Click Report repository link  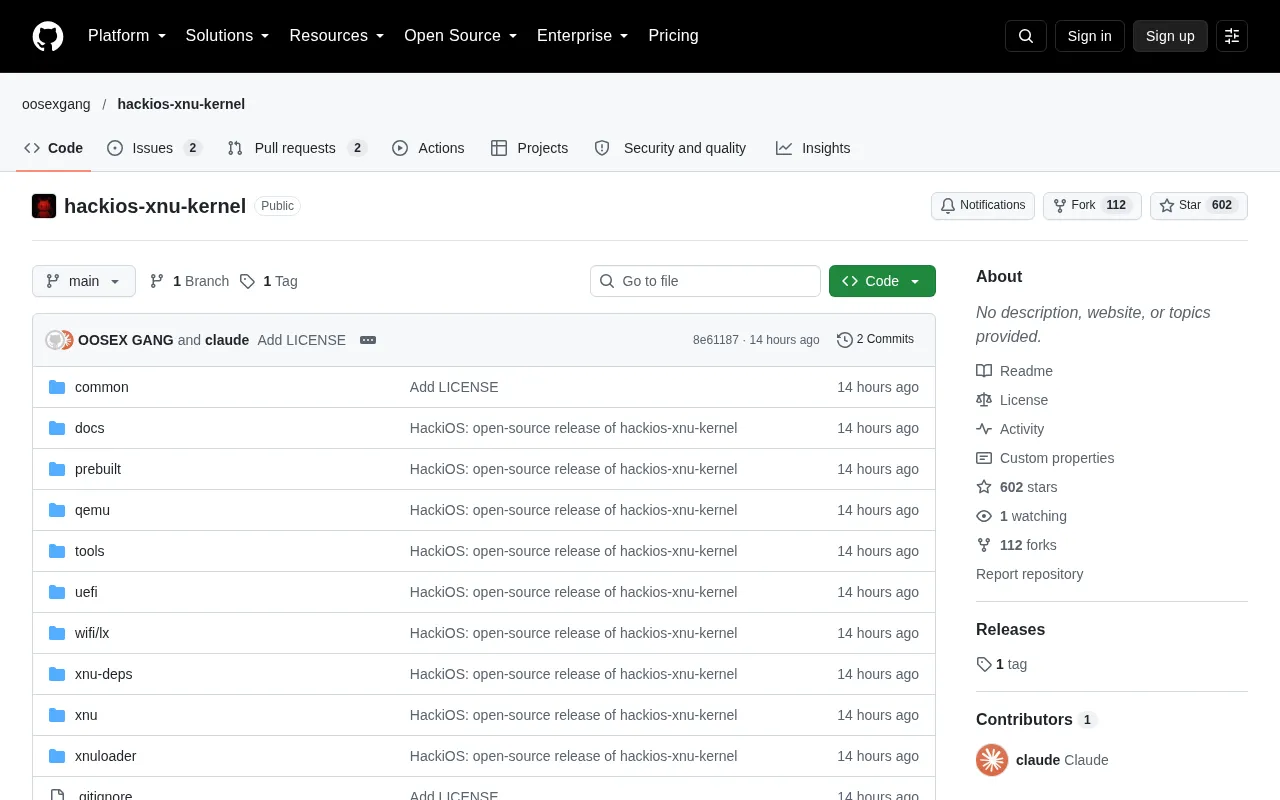[x=1029, y=574]
